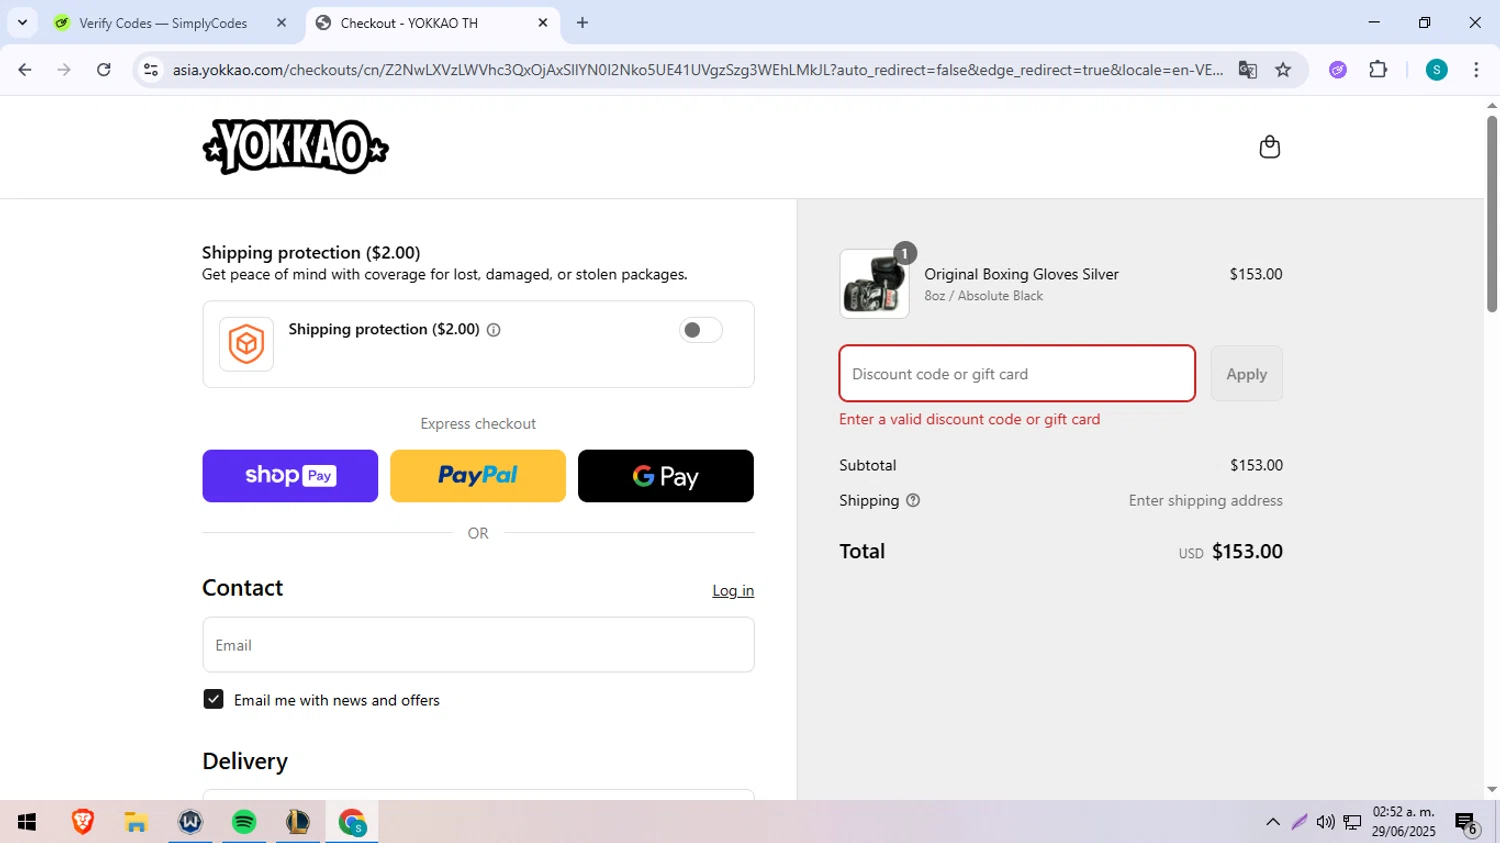This screenshot has width=1500, height=843.
Task: Click the USD $153.00 total amount
Action: pyautogui.click(x=1230, y=552)
